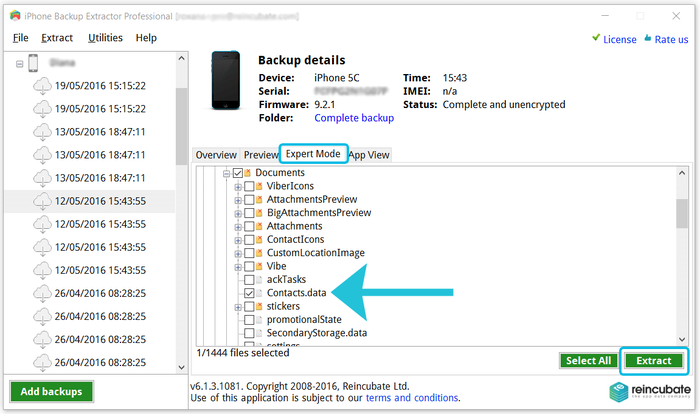This screenshot has height=414, width=700.
Task: Collapse the Documents folder tree node
Action: click(226, 173)
